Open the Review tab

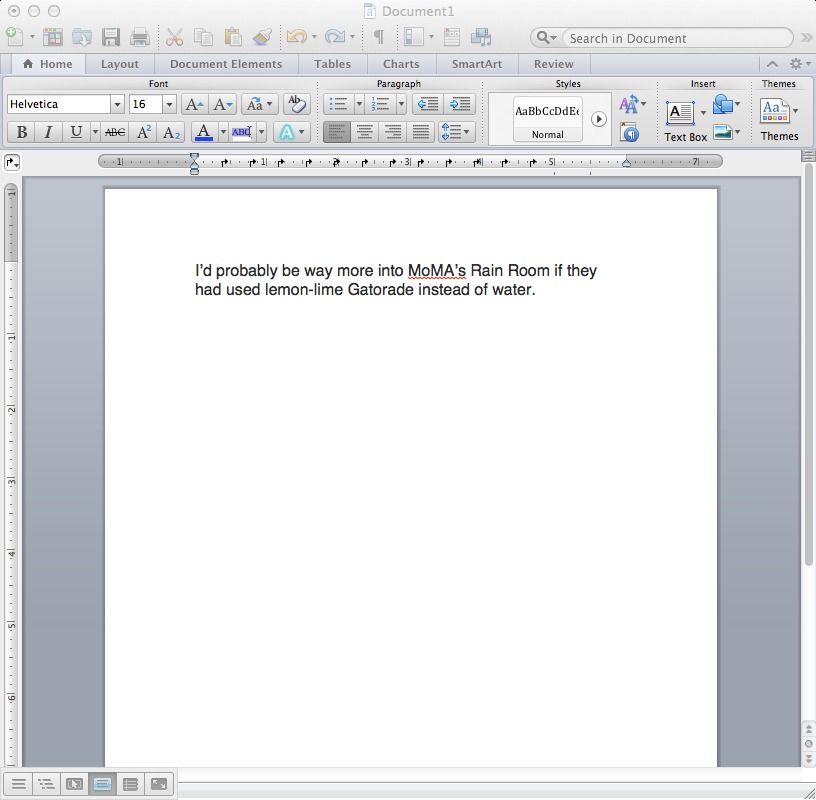[554, 64]
